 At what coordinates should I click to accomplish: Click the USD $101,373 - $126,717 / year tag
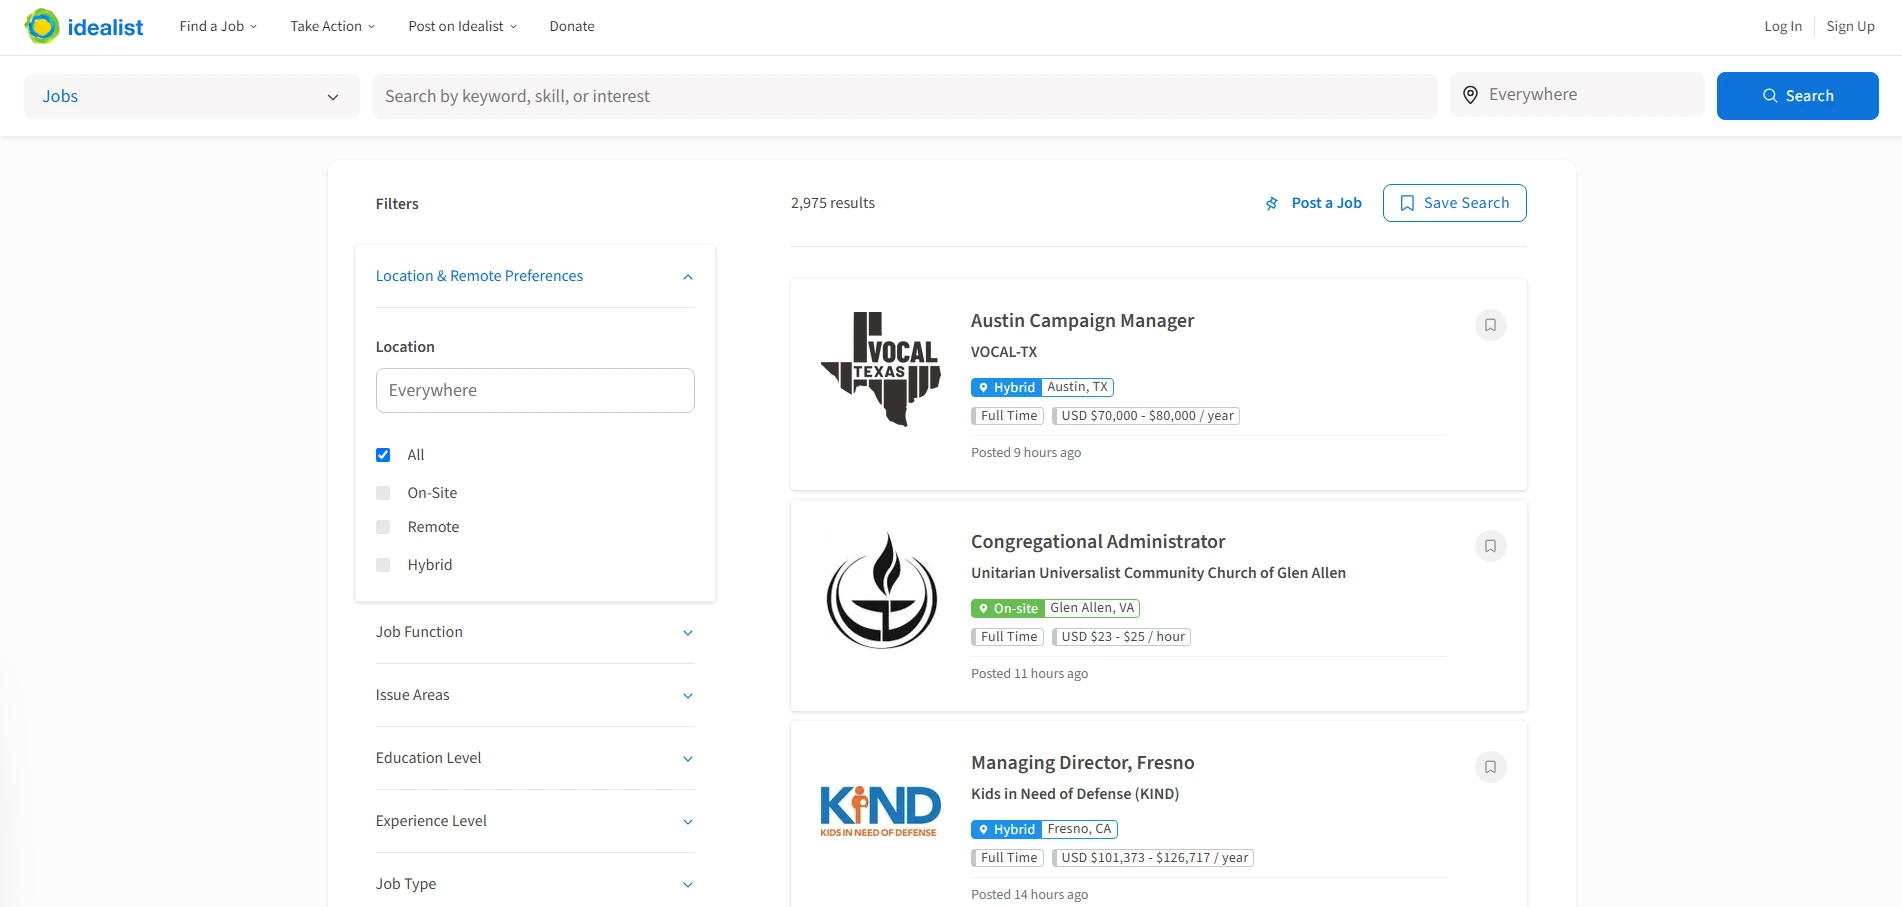coord(1153,858)
